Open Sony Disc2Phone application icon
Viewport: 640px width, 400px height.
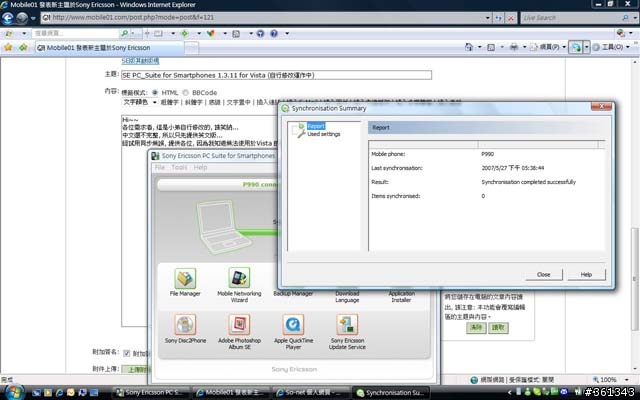[185, 325]
